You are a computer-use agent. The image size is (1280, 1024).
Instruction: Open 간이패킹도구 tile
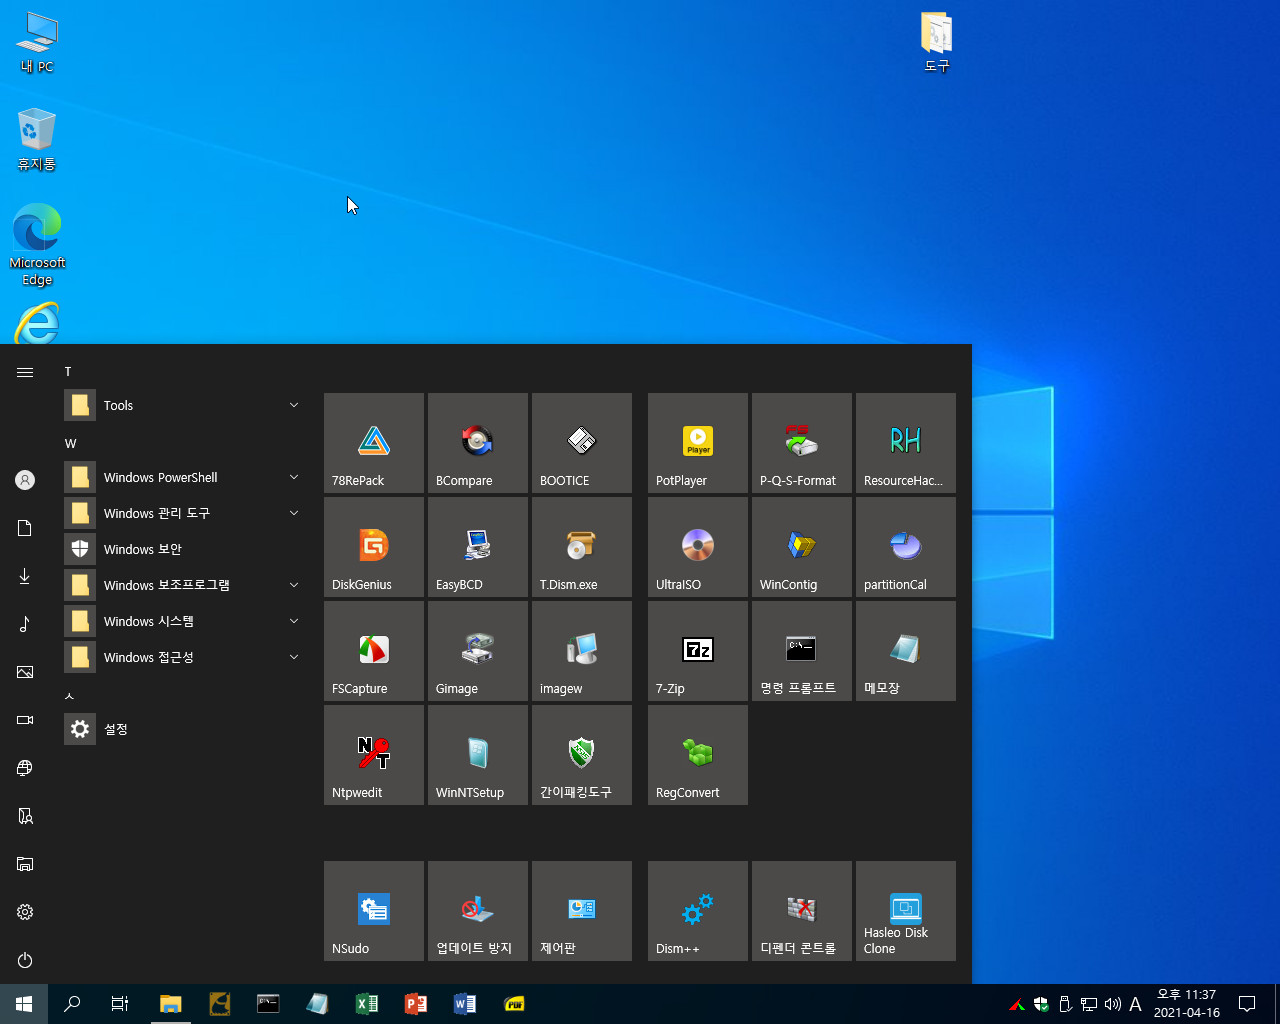pyautogui.click(x=582, y=755)
